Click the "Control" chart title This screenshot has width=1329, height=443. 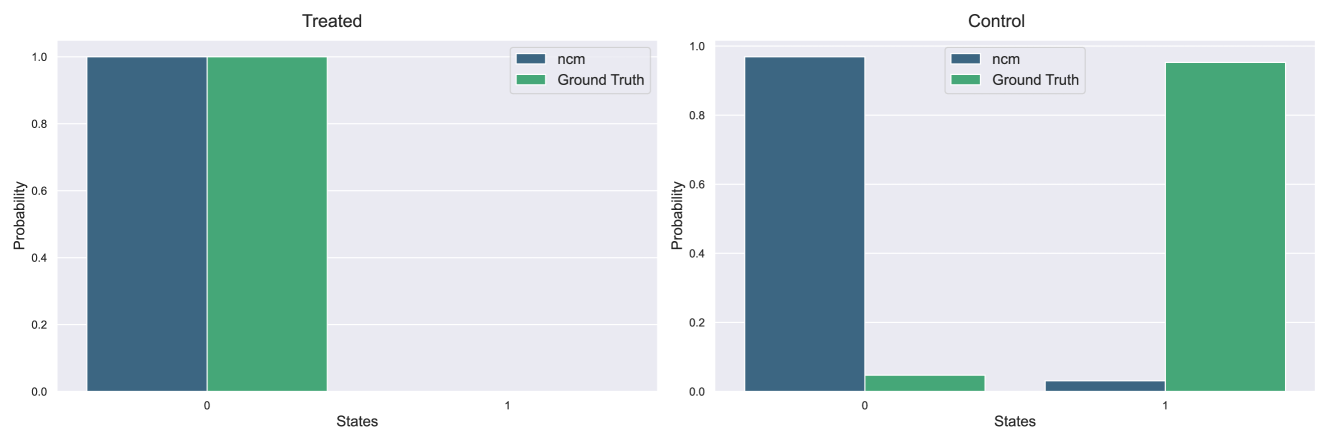coord(996,21)
